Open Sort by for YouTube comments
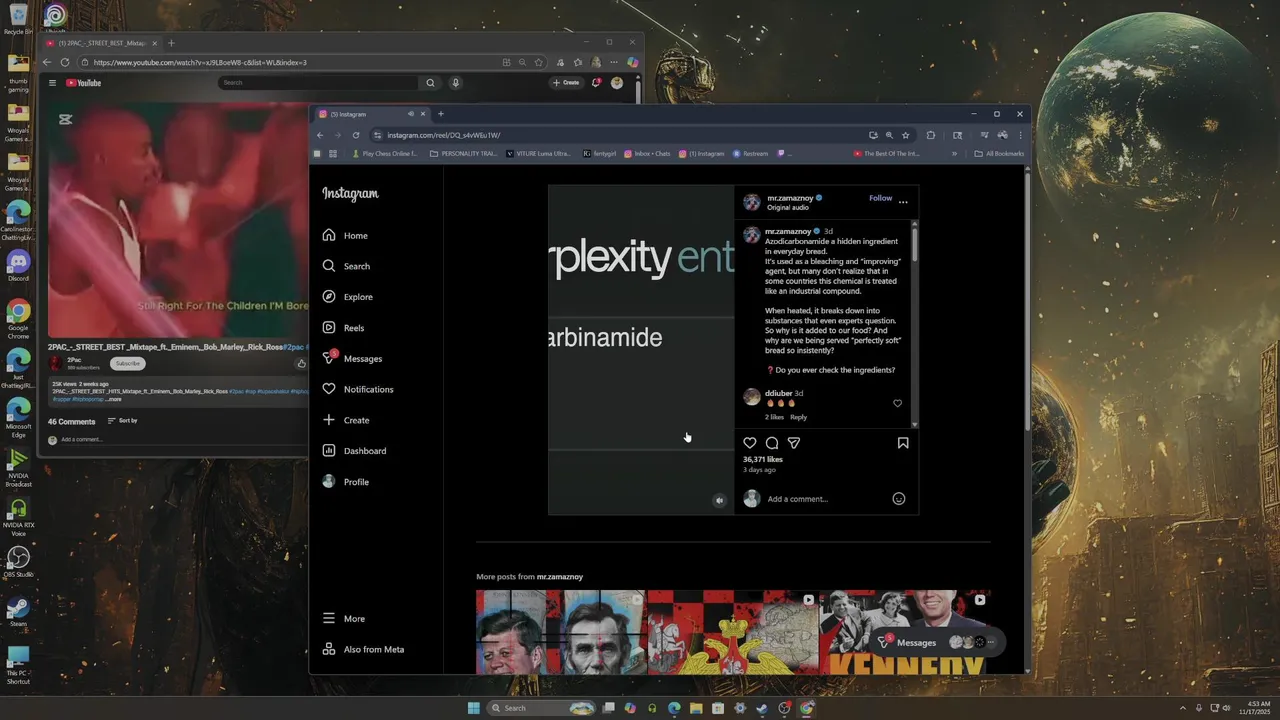This screenshot has width=1280, height=720. point(122,421)
